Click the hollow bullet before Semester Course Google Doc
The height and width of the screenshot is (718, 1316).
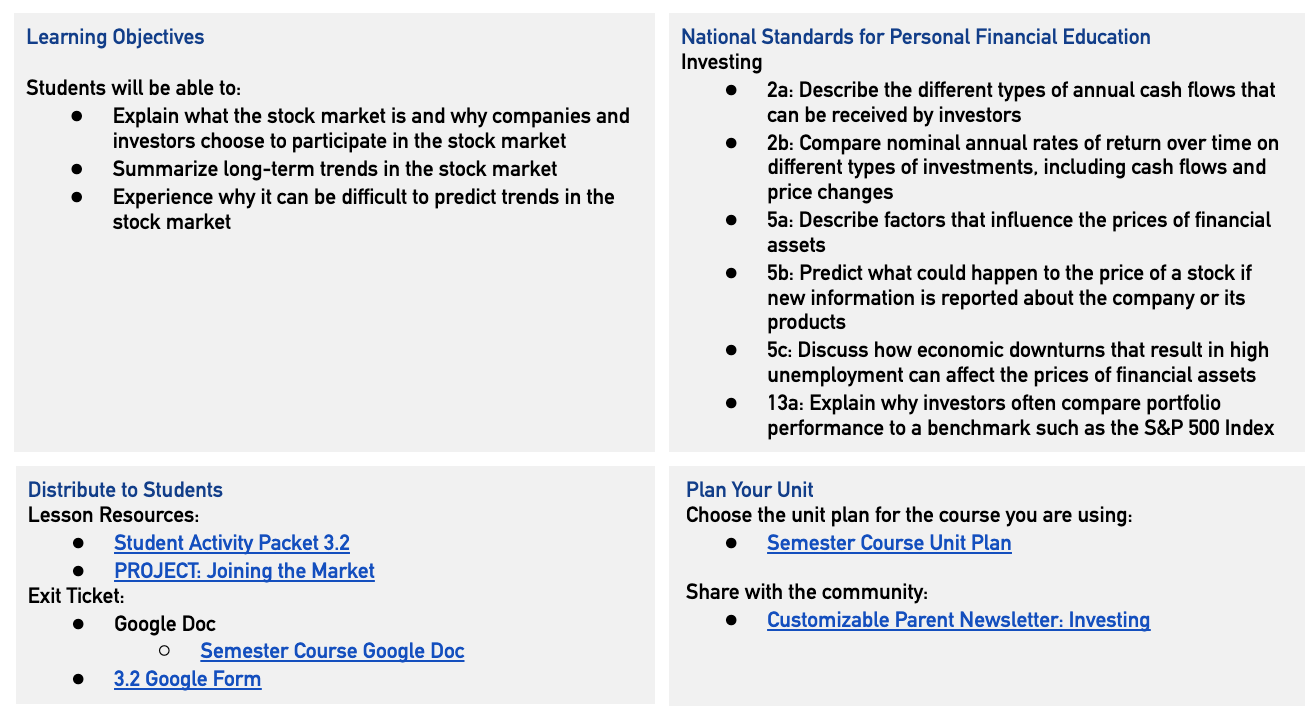pos(164,651)
